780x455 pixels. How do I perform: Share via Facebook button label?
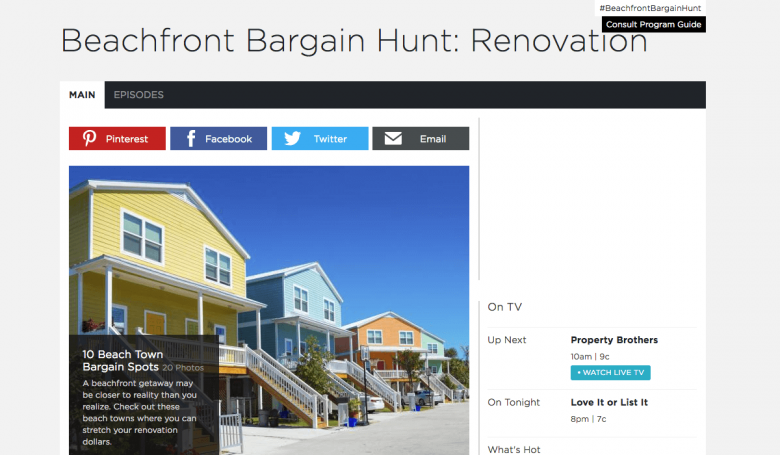pos(228,139)
